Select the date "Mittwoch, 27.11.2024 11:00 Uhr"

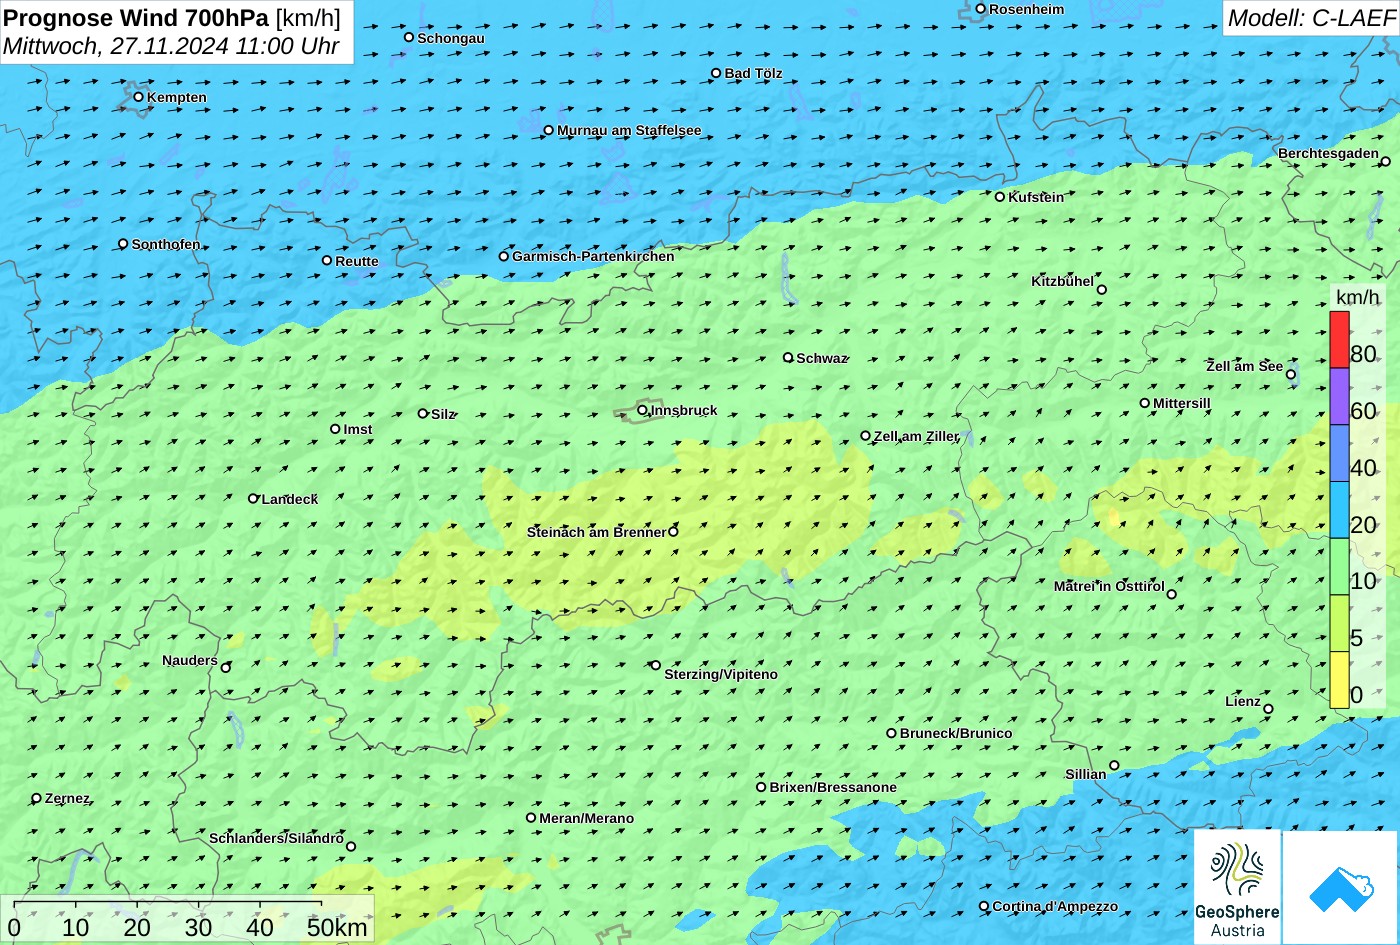pyautogui.click(x=171, y=46)
